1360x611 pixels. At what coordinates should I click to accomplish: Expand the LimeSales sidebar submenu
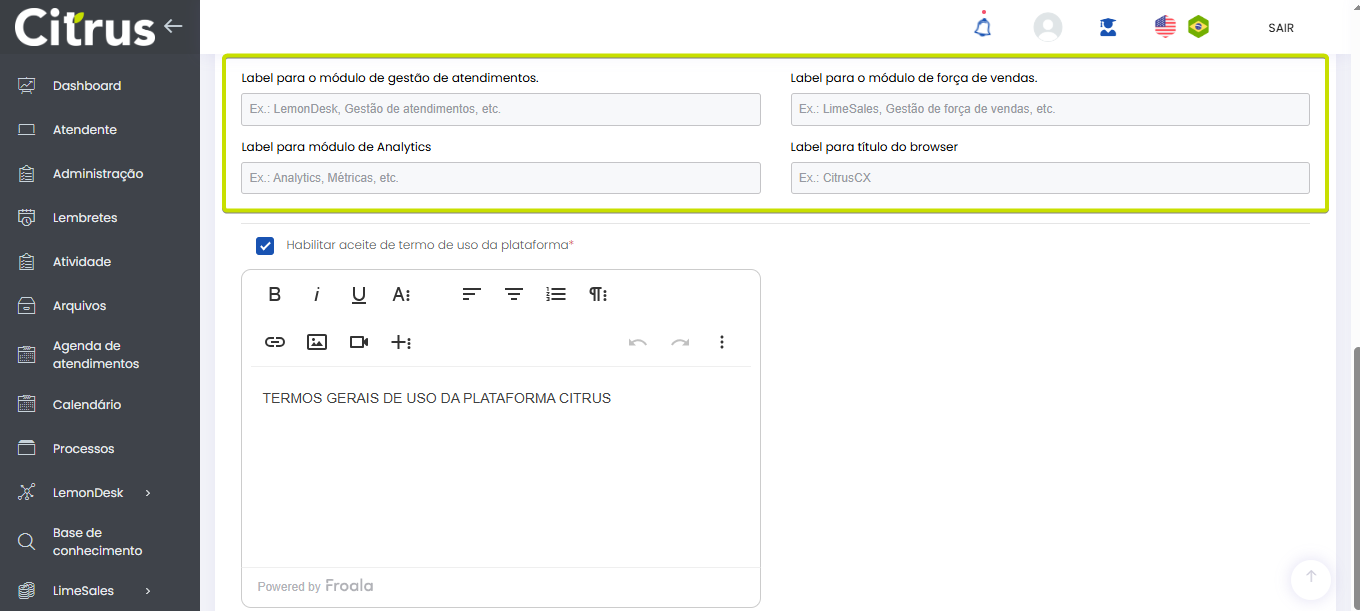click(148, 591)
